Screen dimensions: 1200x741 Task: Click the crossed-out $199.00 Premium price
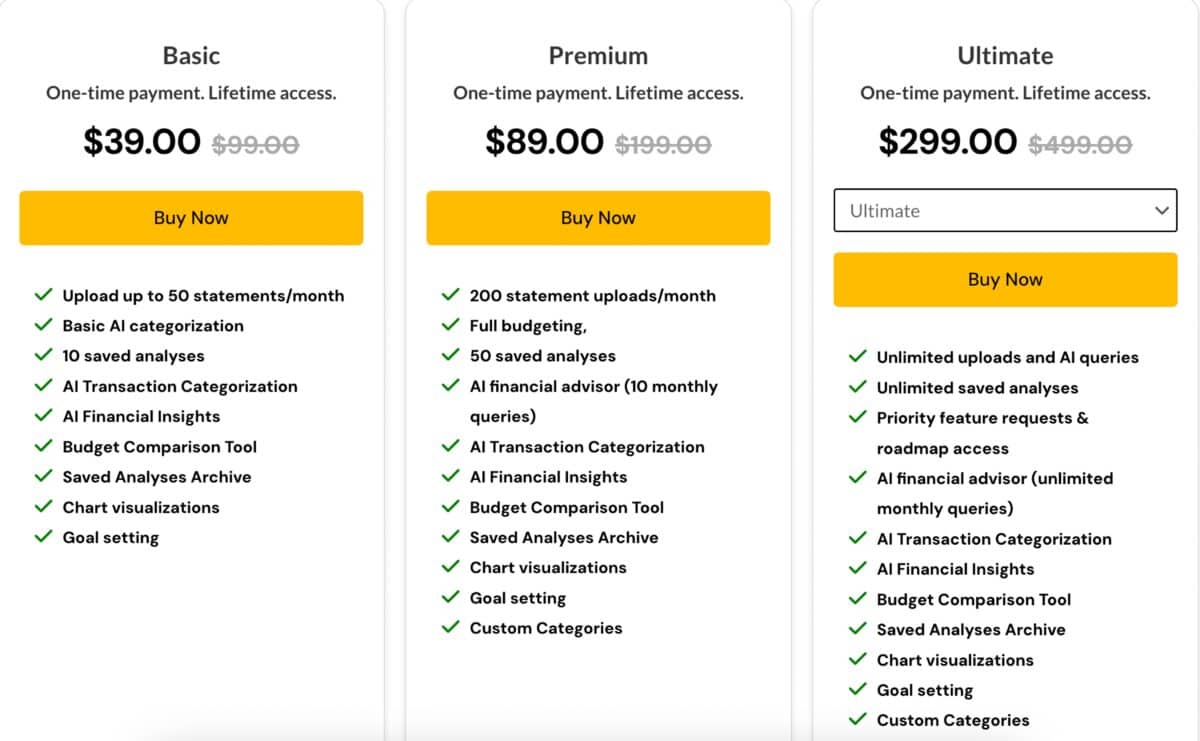663,144
